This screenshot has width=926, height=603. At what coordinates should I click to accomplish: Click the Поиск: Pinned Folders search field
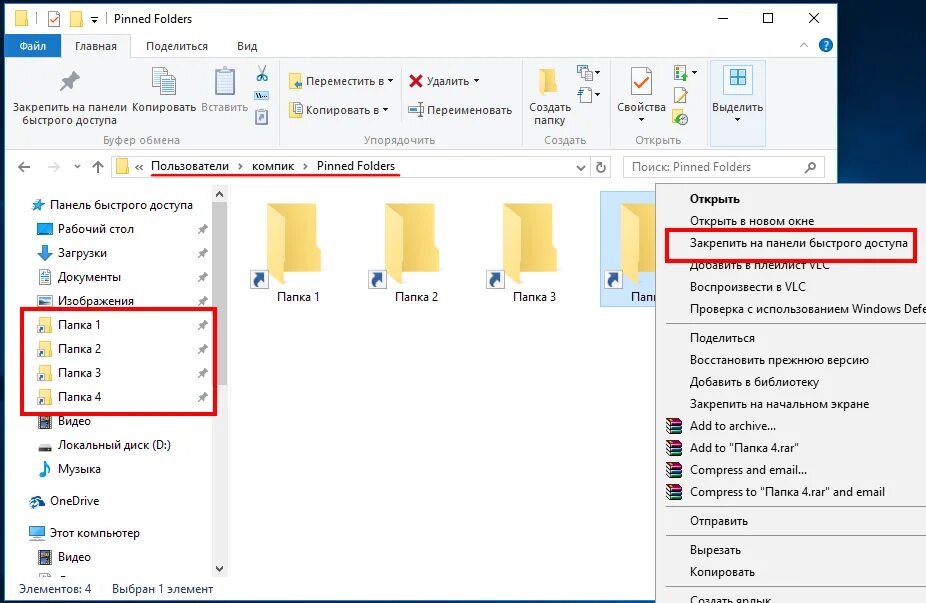coord(723,167)
